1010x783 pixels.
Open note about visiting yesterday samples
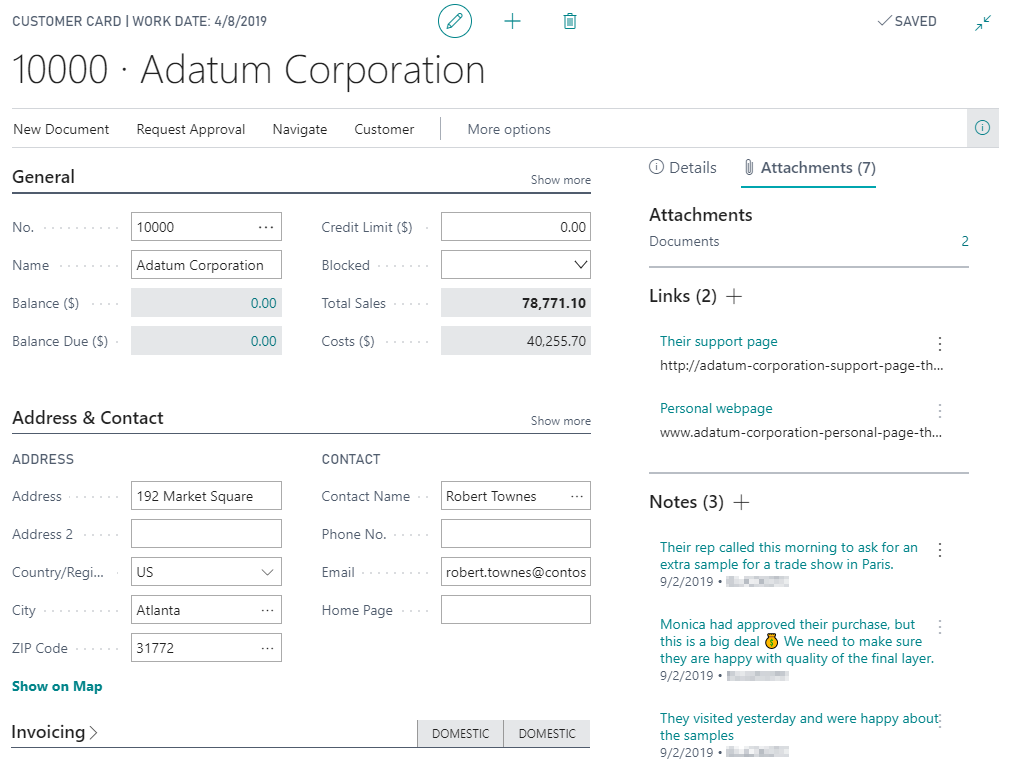coord(799,727)
